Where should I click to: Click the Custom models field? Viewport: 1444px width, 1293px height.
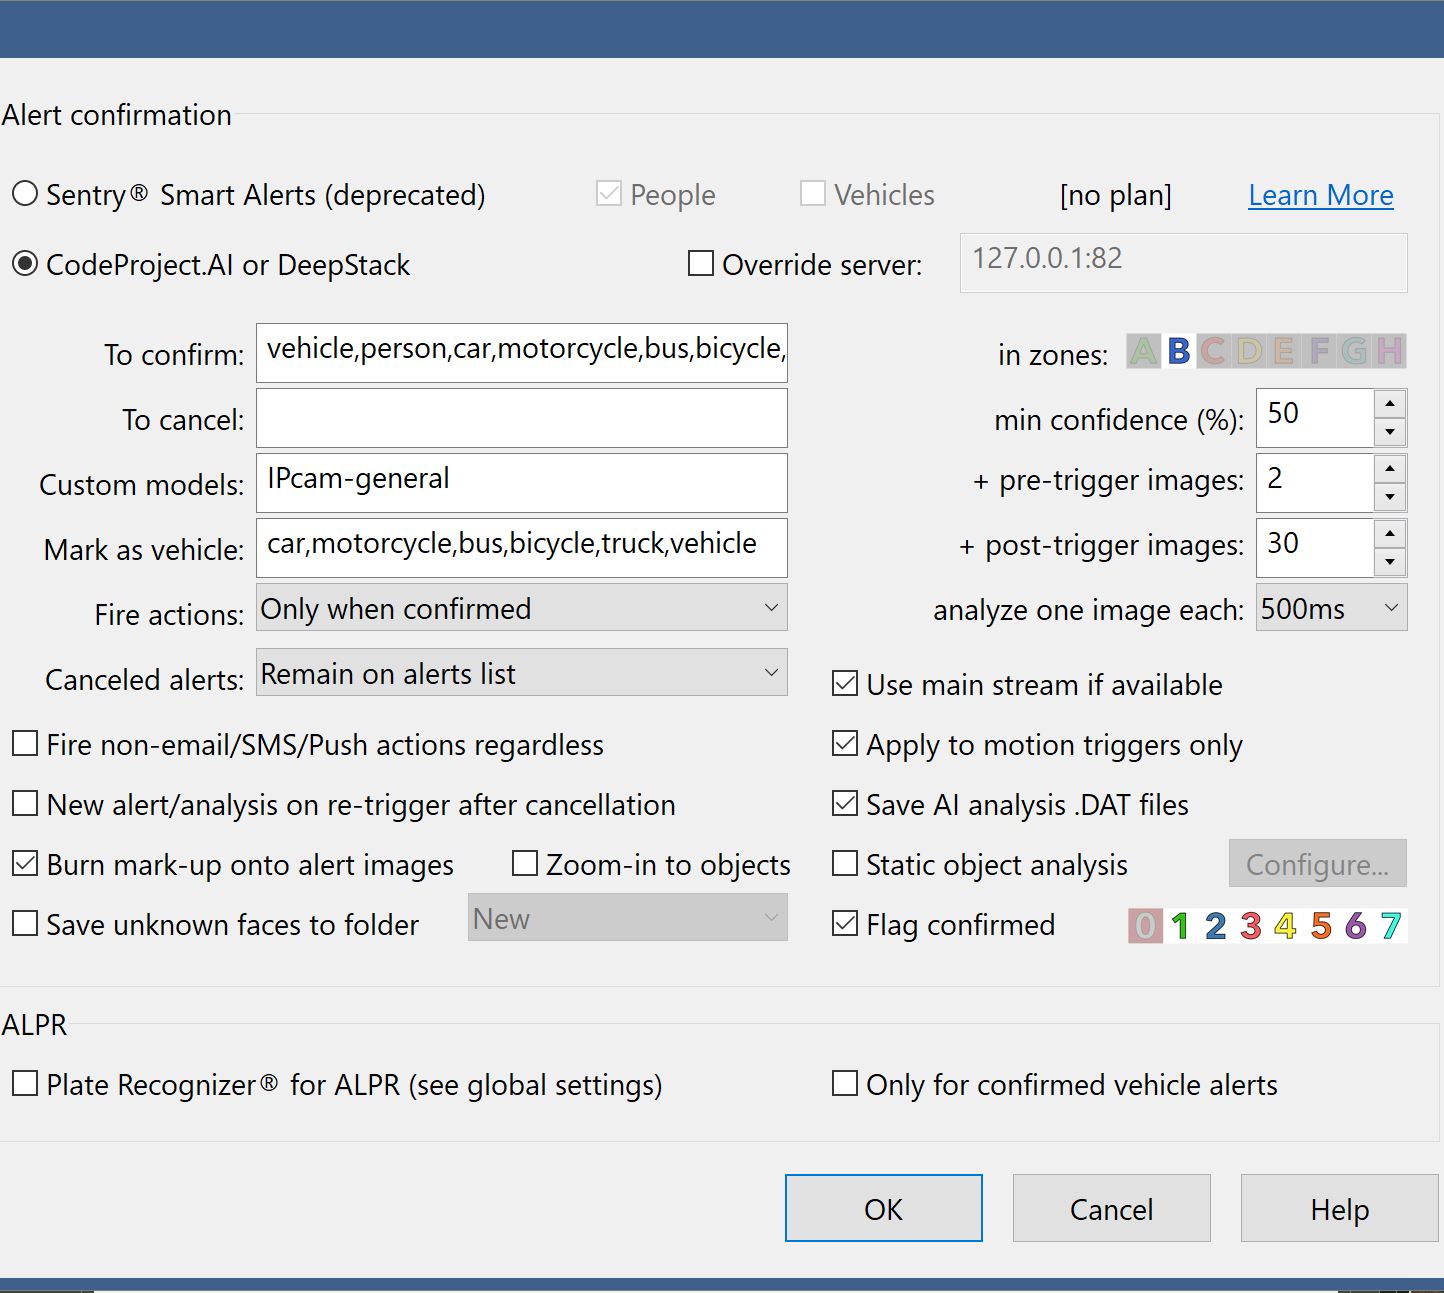pyautogui.click(x=522, y=482)
